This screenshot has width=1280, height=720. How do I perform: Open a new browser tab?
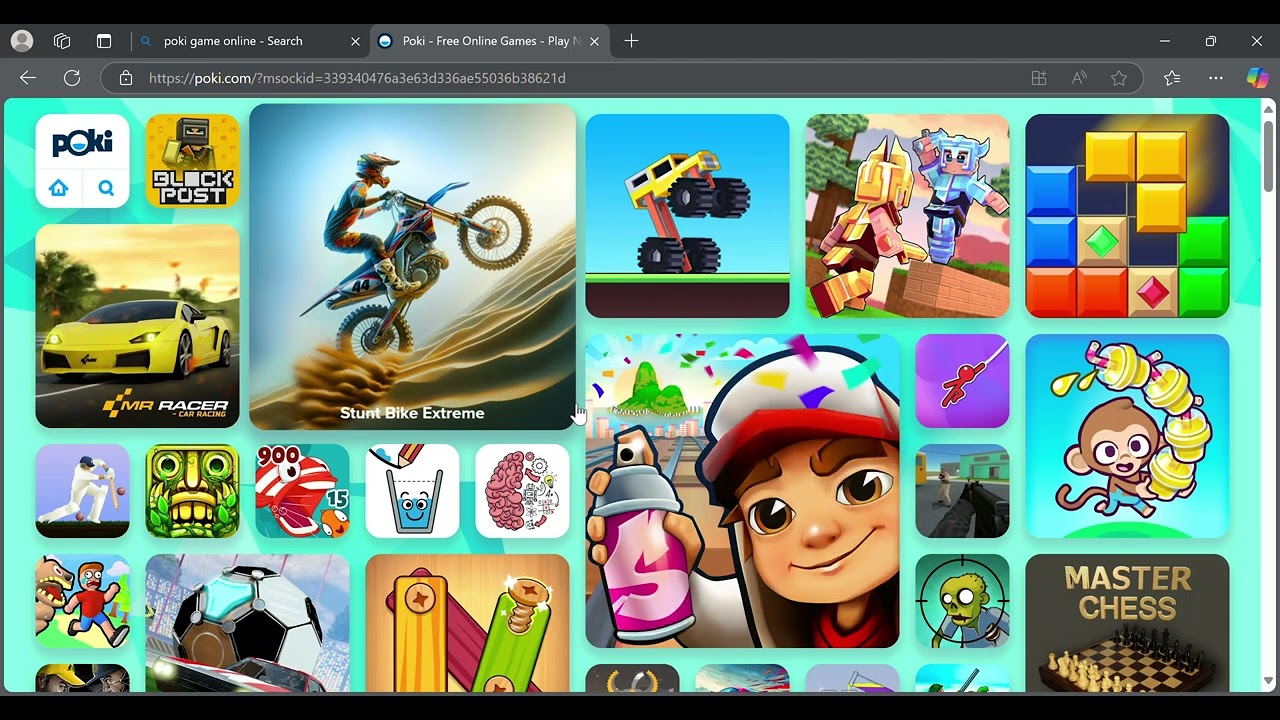631,41
